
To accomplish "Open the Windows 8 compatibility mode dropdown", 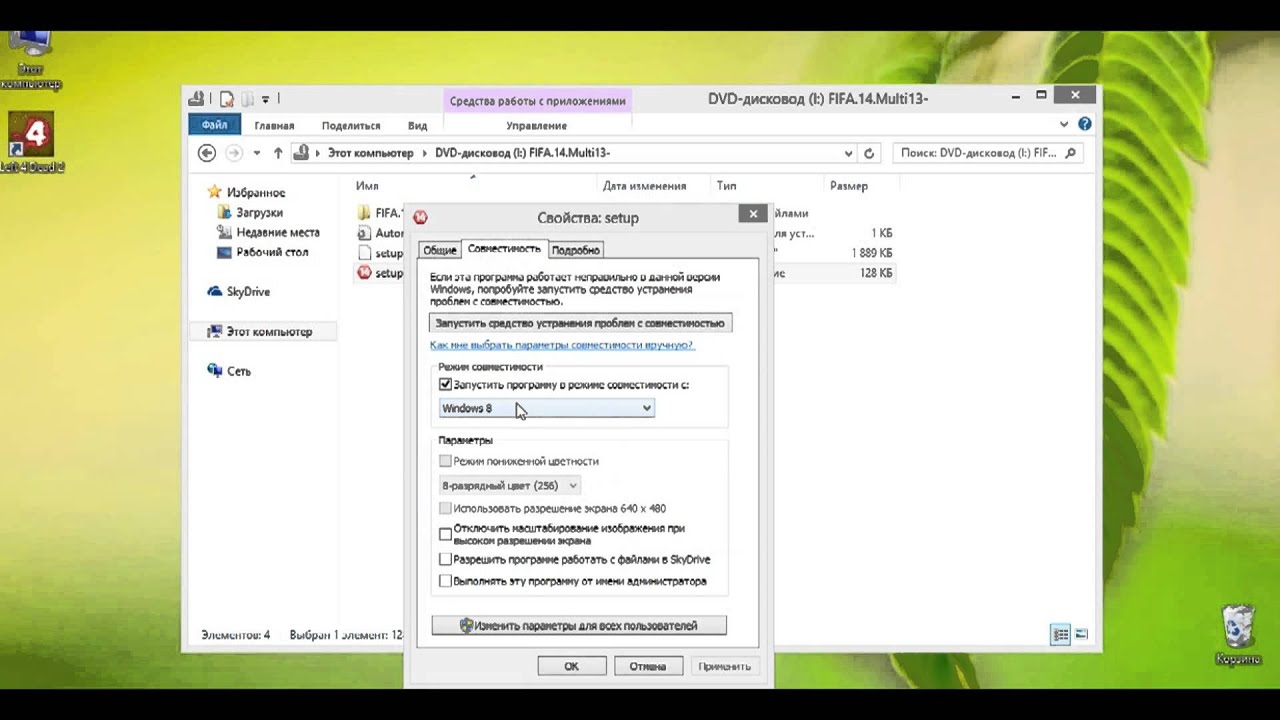I will [546, 408].
